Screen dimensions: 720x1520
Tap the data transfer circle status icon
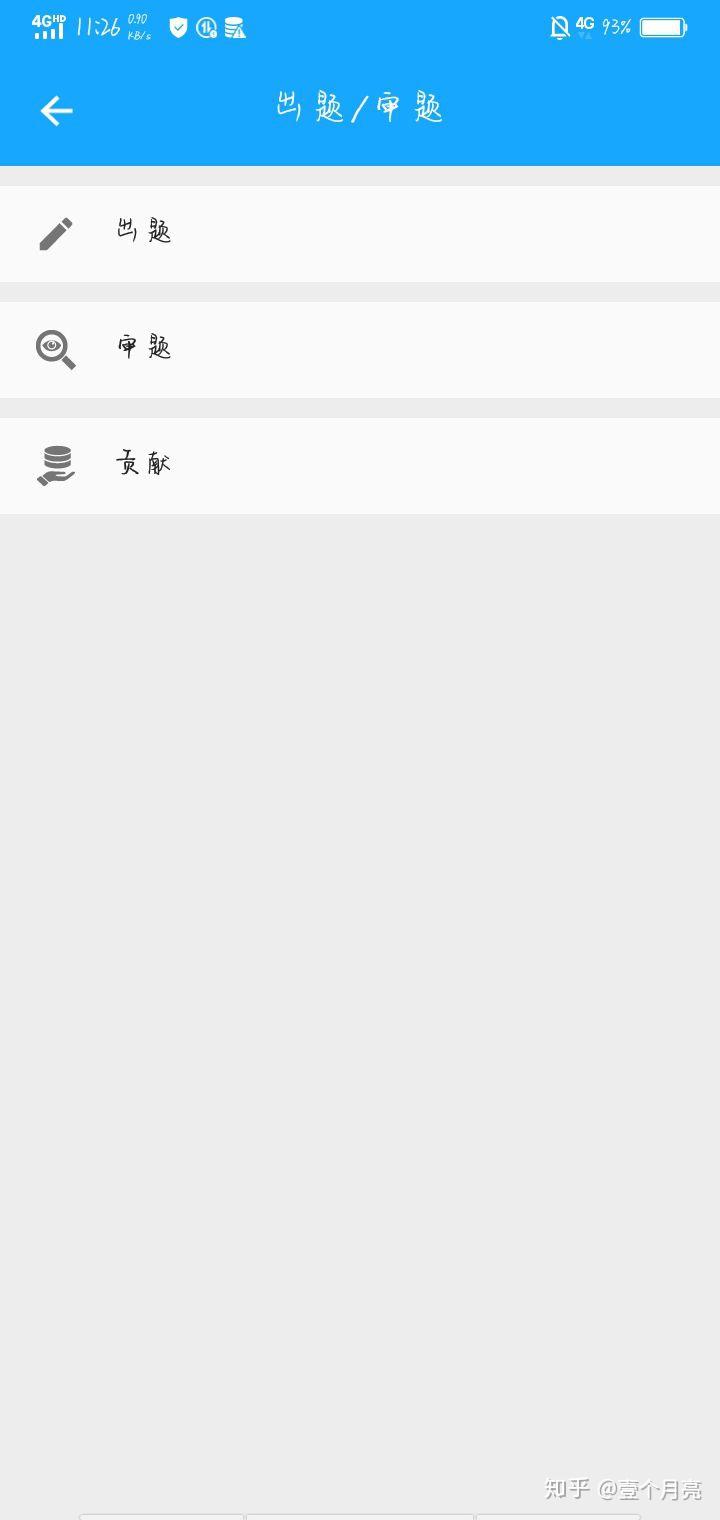click(x=206, y=28)
